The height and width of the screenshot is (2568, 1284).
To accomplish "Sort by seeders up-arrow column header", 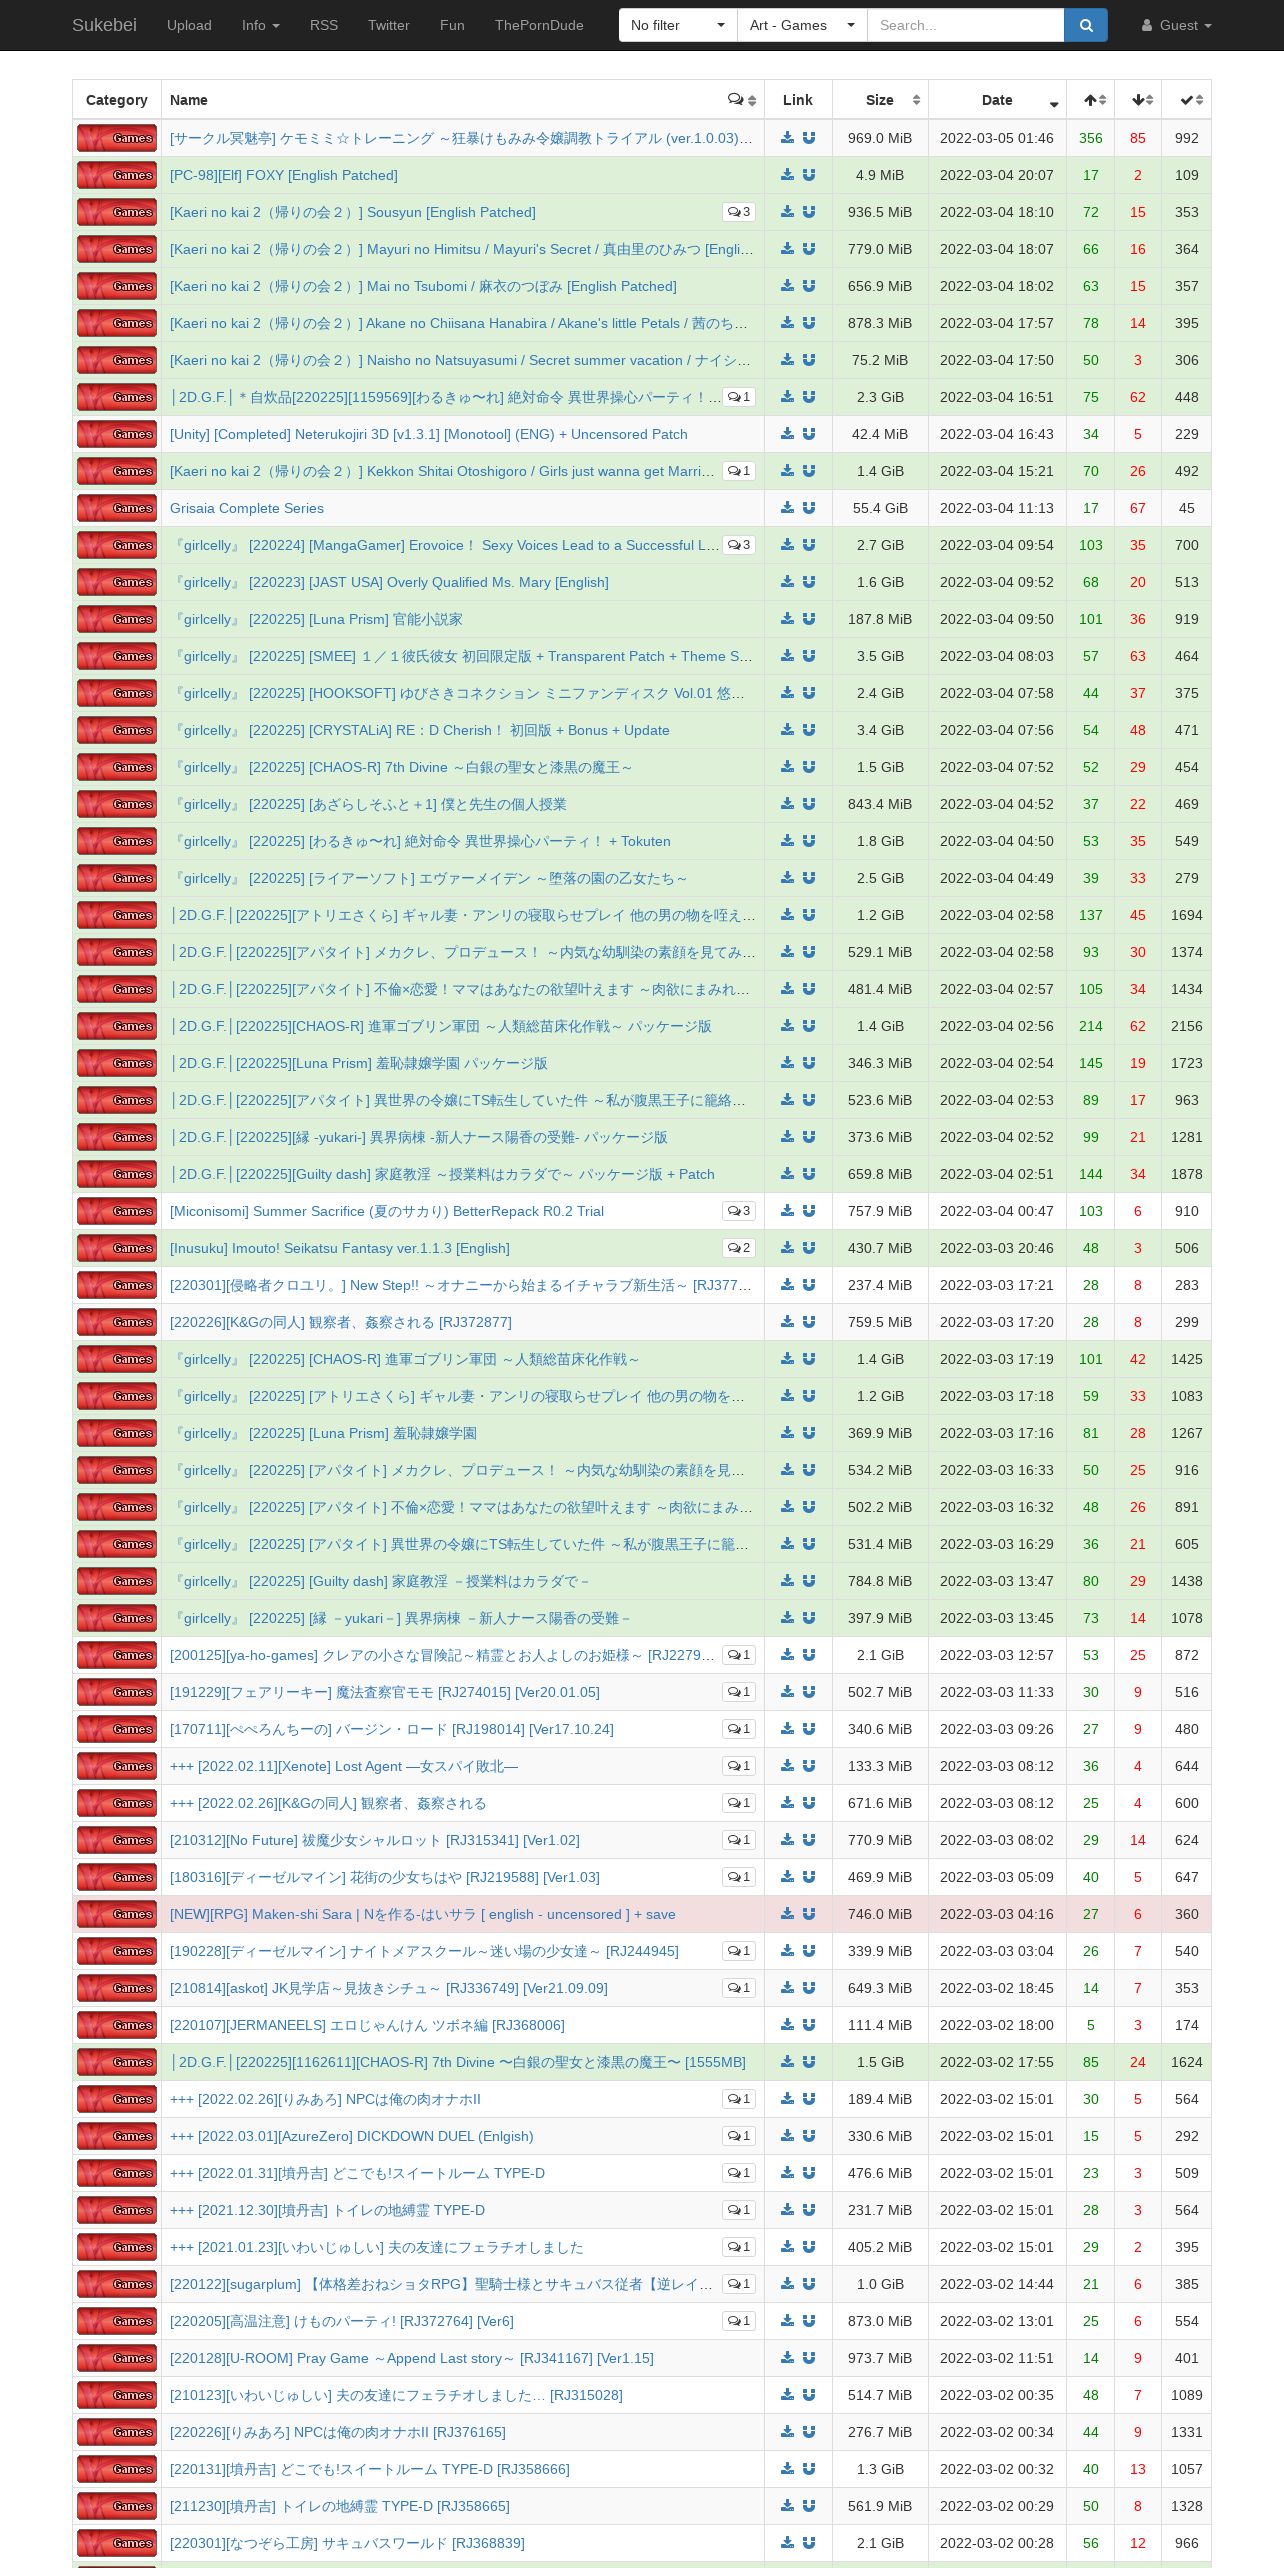I will click(x=1091, y=100).
